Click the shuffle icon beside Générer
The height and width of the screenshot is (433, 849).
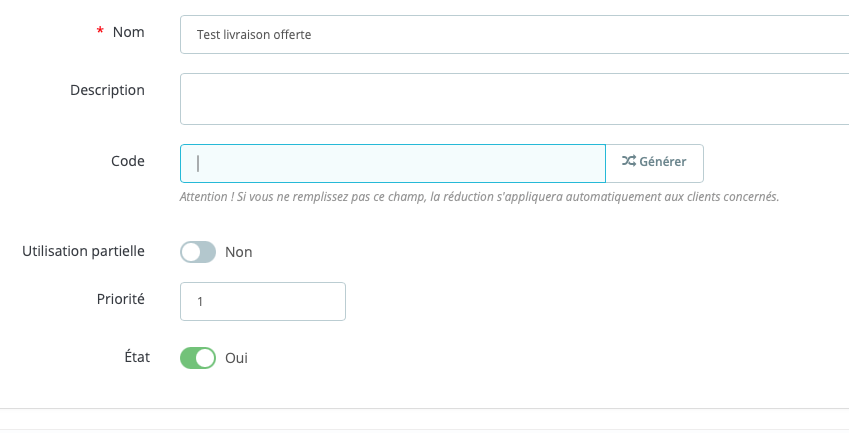[x=629, y=161]
